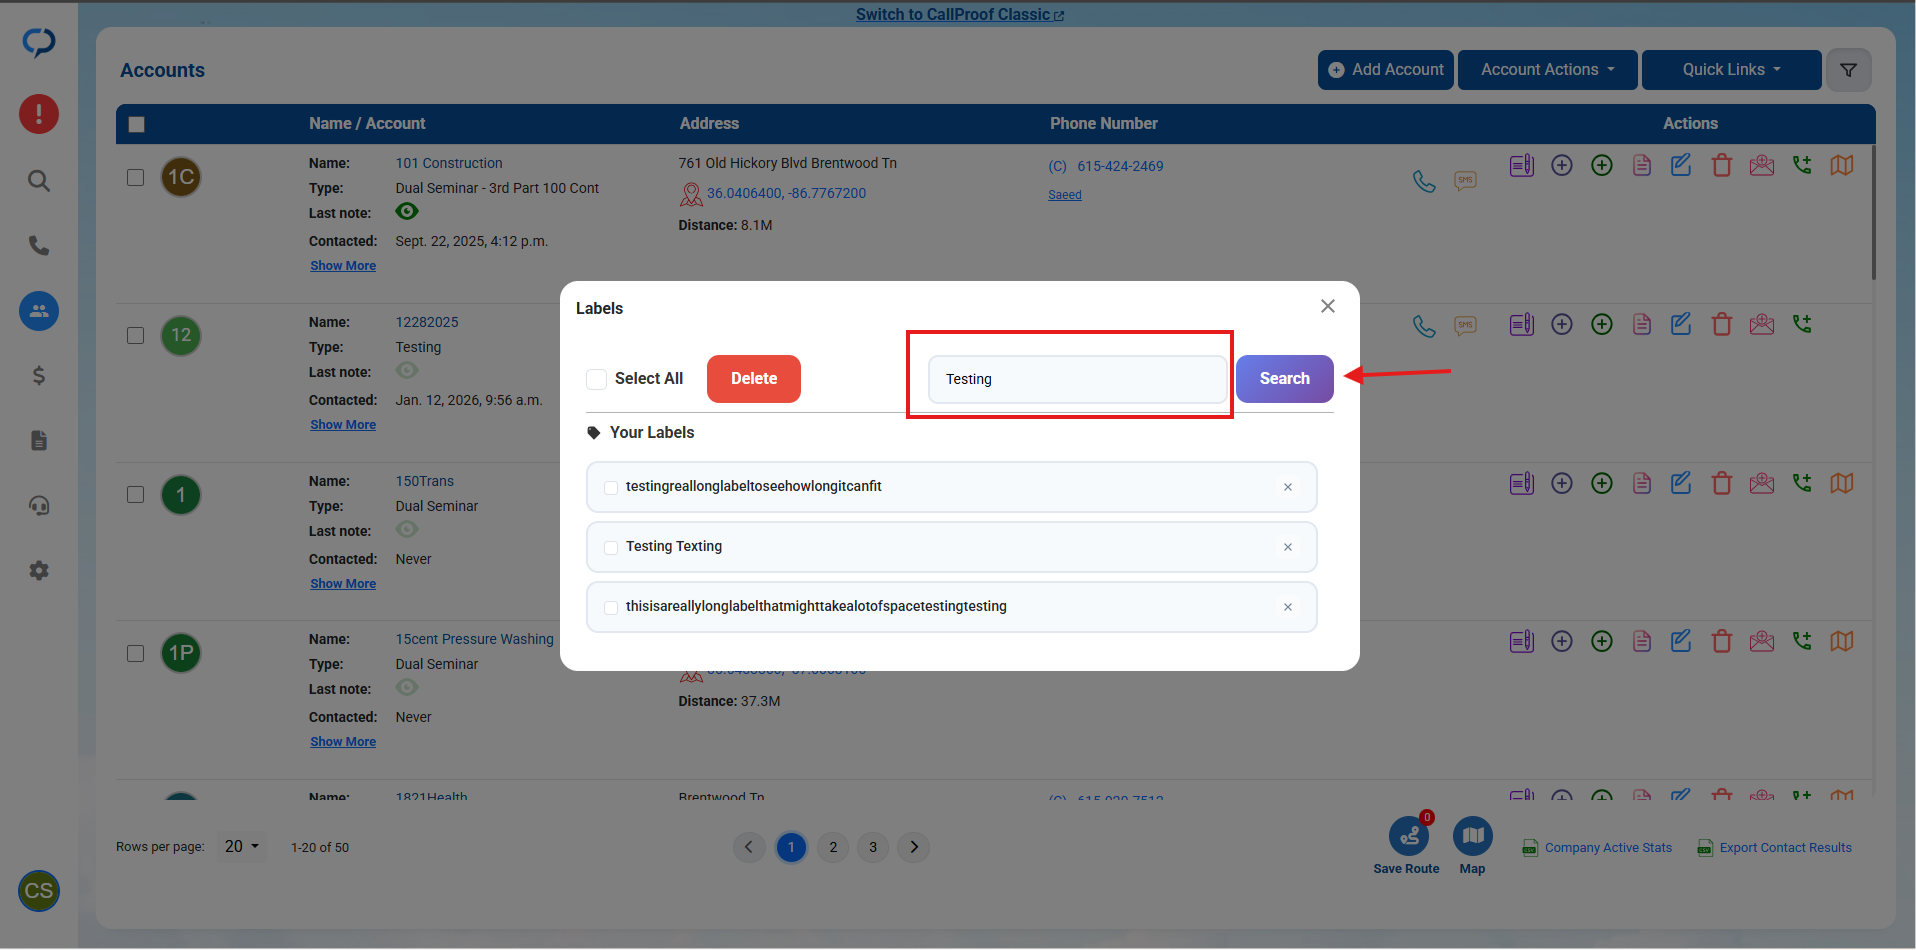Open the Saeed link under phone number
Viewport: 1916px width, 950px height.
click(x=1065, y=195)
